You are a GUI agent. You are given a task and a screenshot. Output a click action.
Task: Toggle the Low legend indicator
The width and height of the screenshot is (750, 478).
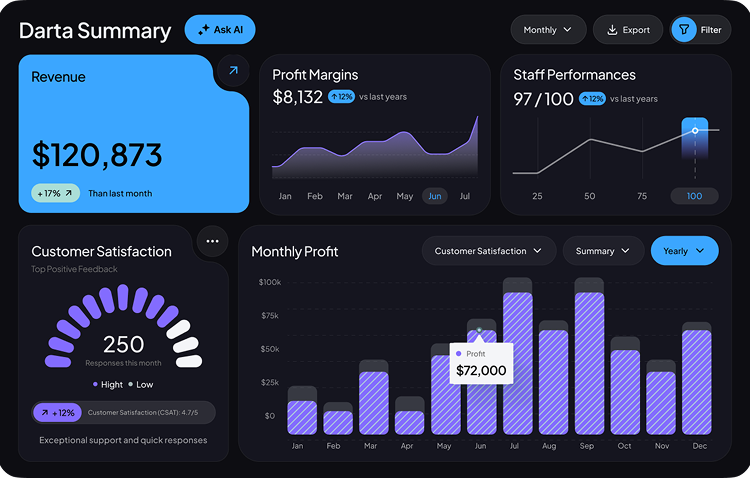131,384
